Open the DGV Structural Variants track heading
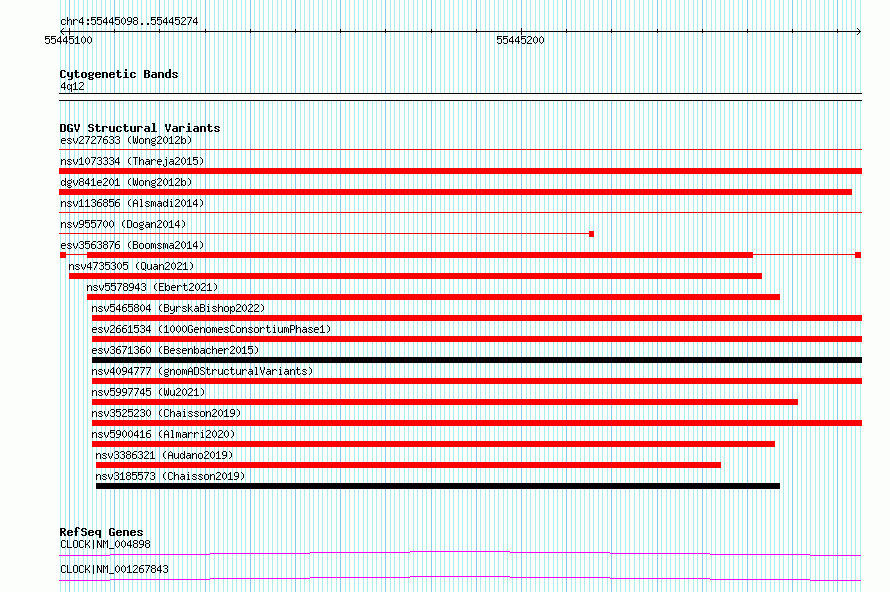 140,128
